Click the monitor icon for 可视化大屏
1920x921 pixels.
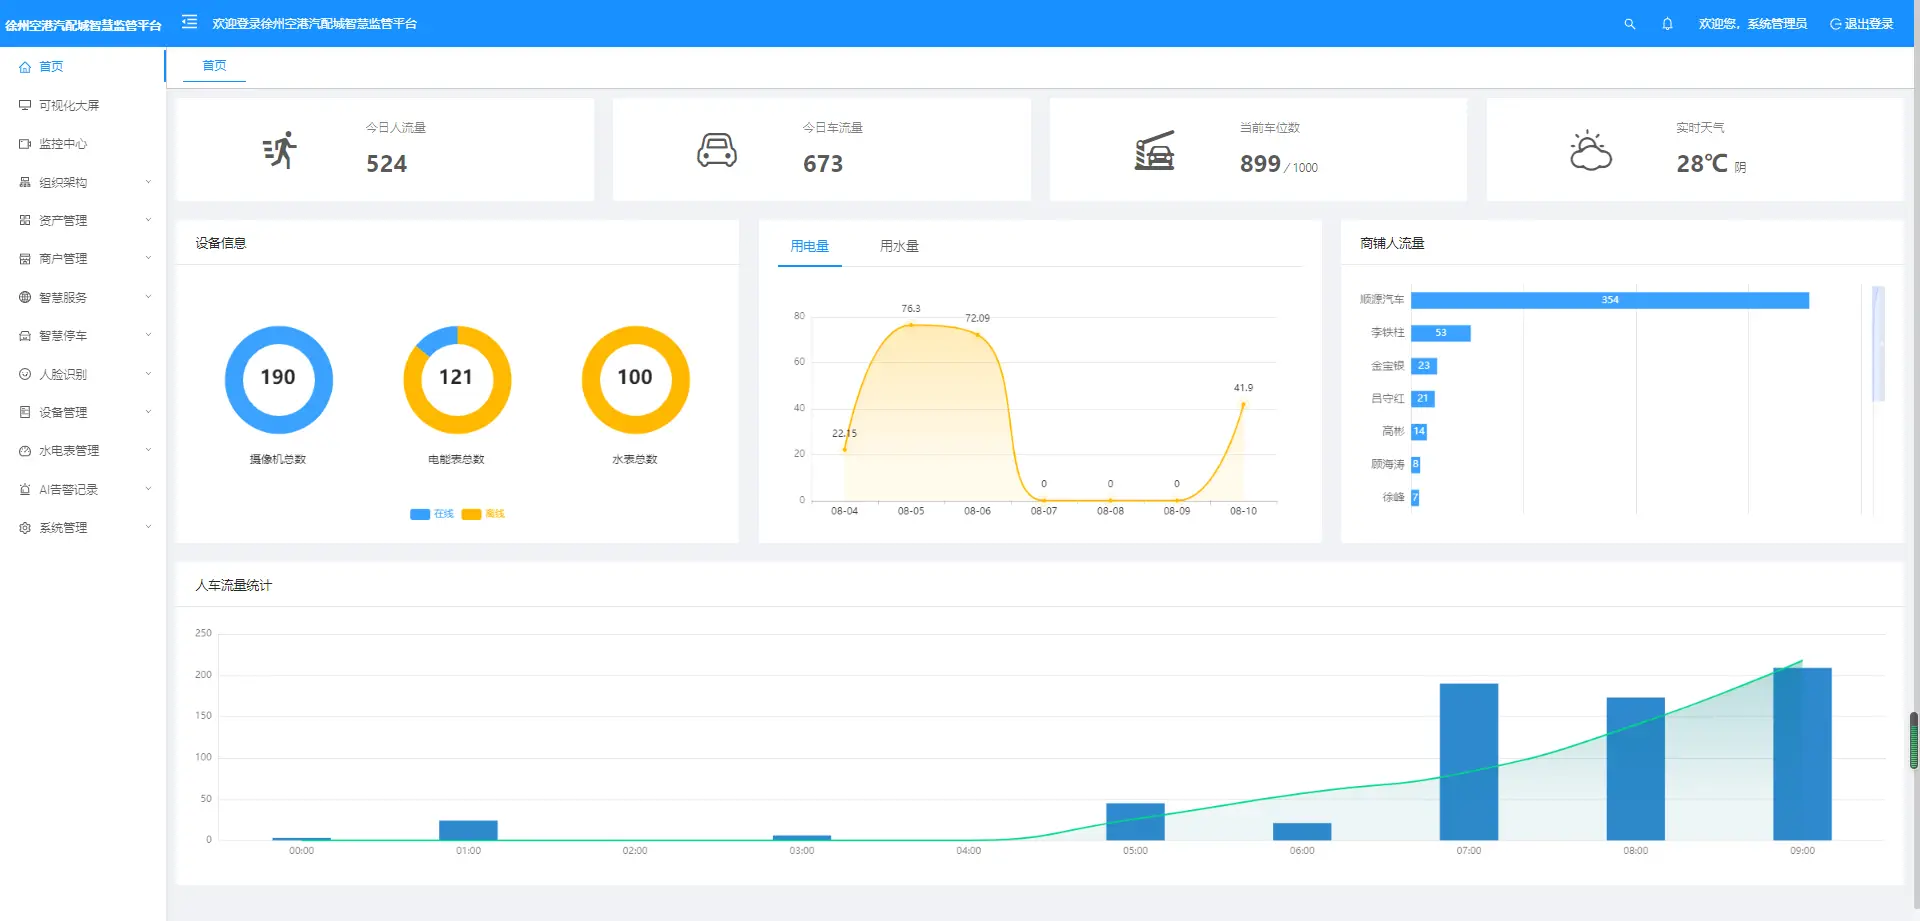25,105
